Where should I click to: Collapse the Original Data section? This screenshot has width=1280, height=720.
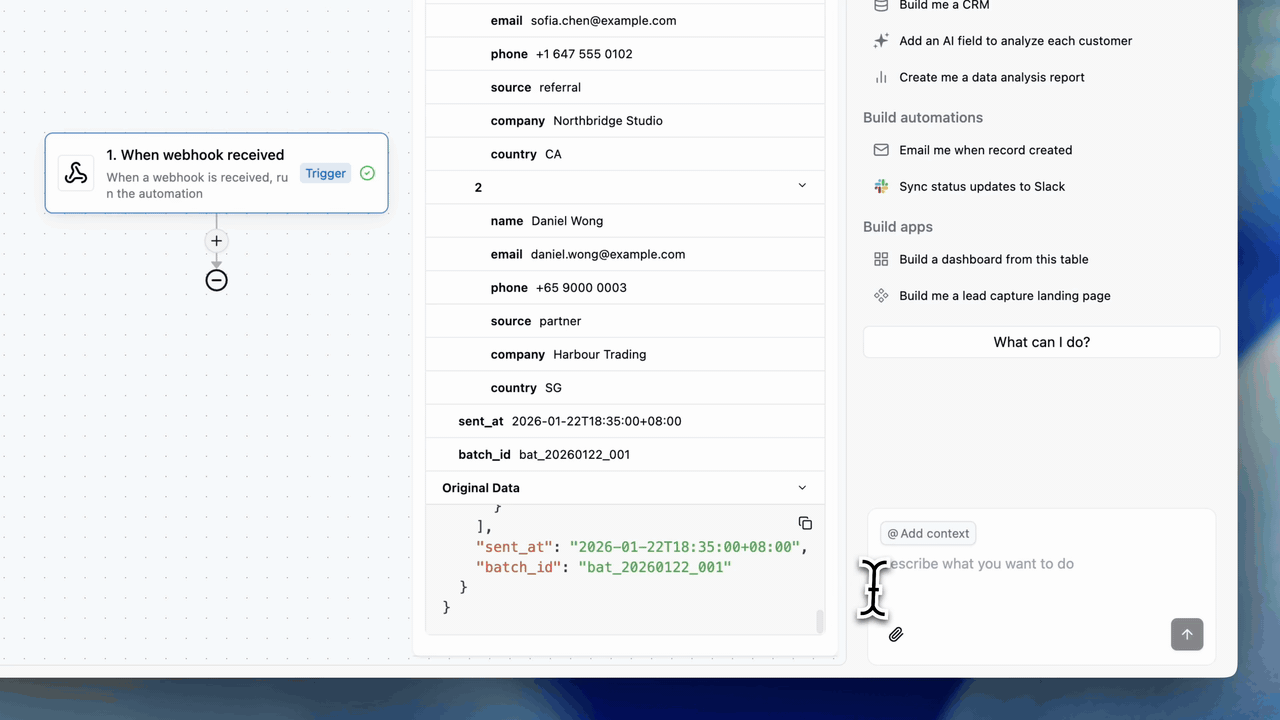tap(801, 488)
